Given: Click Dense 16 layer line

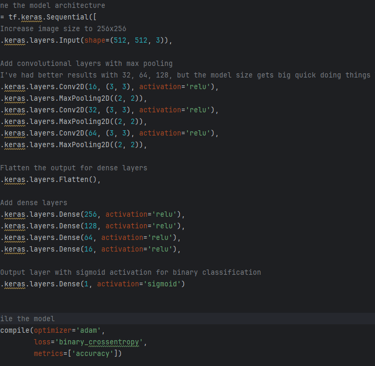Looking at the screenshot, I should [x=90, y=249].
